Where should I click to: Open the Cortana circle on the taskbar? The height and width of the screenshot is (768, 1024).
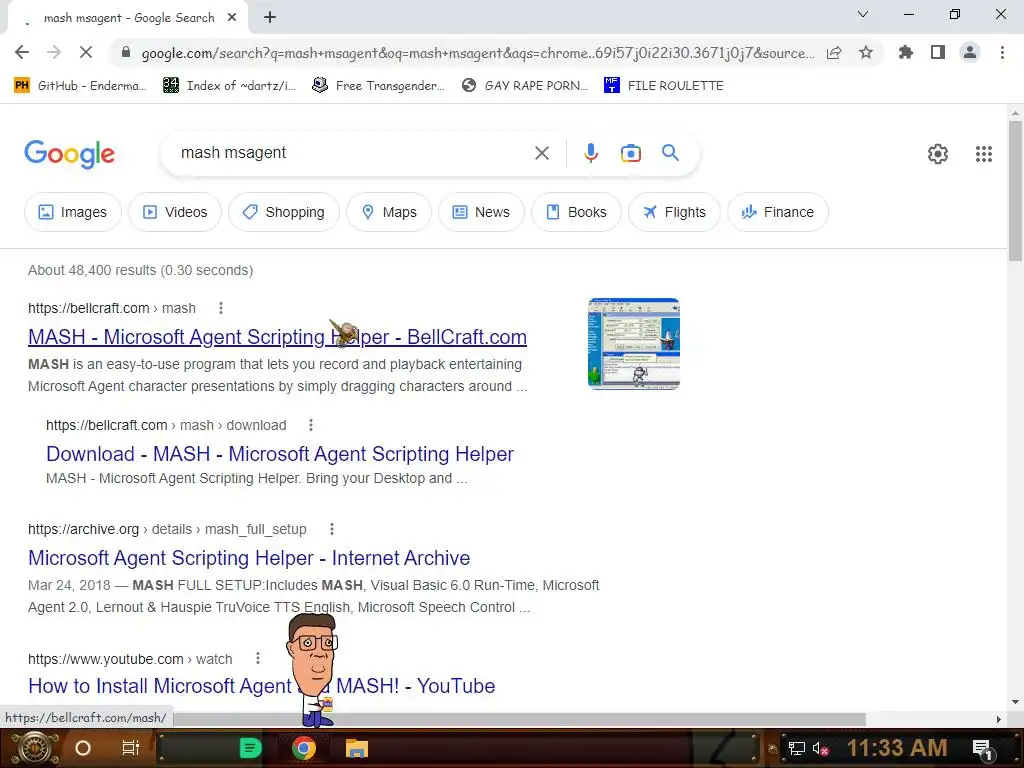[x=83, y=748]
